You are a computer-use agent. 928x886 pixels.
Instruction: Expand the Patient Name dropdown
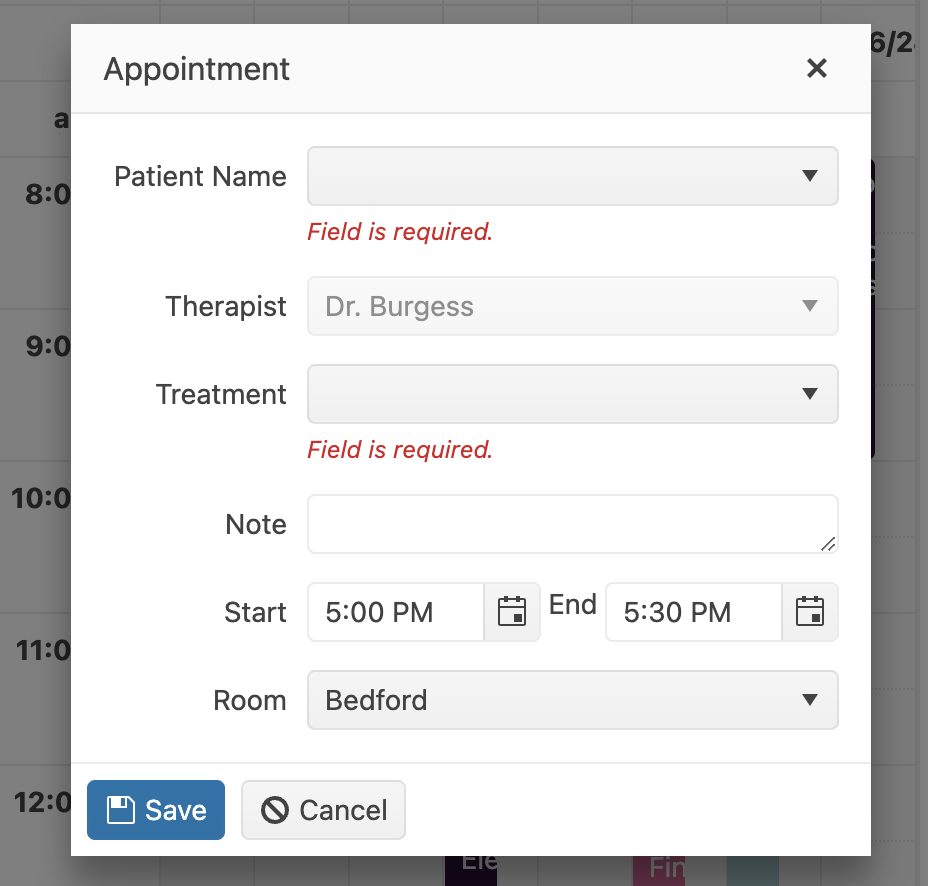pos(572,176)
